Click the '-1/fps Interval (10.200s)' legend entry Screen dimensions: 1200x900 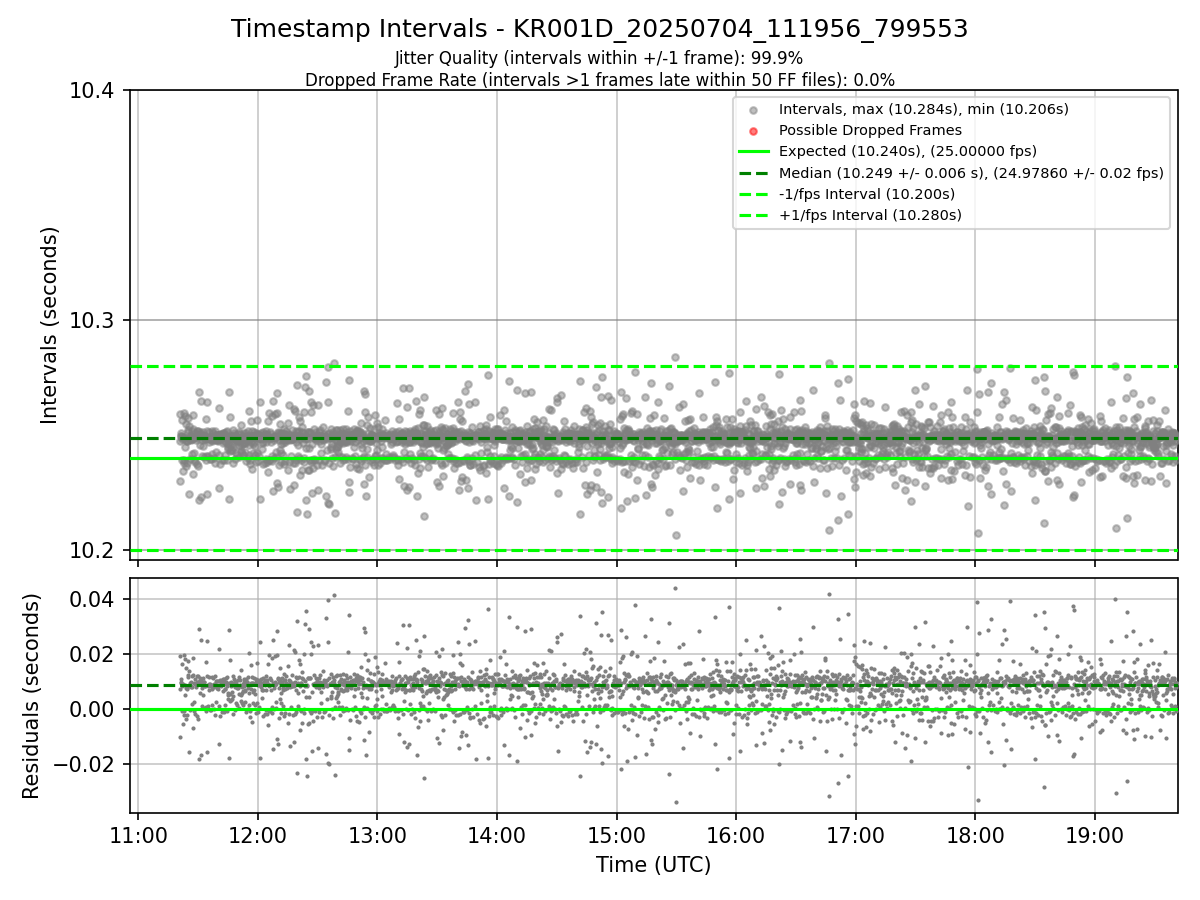(x=866, y=194)
